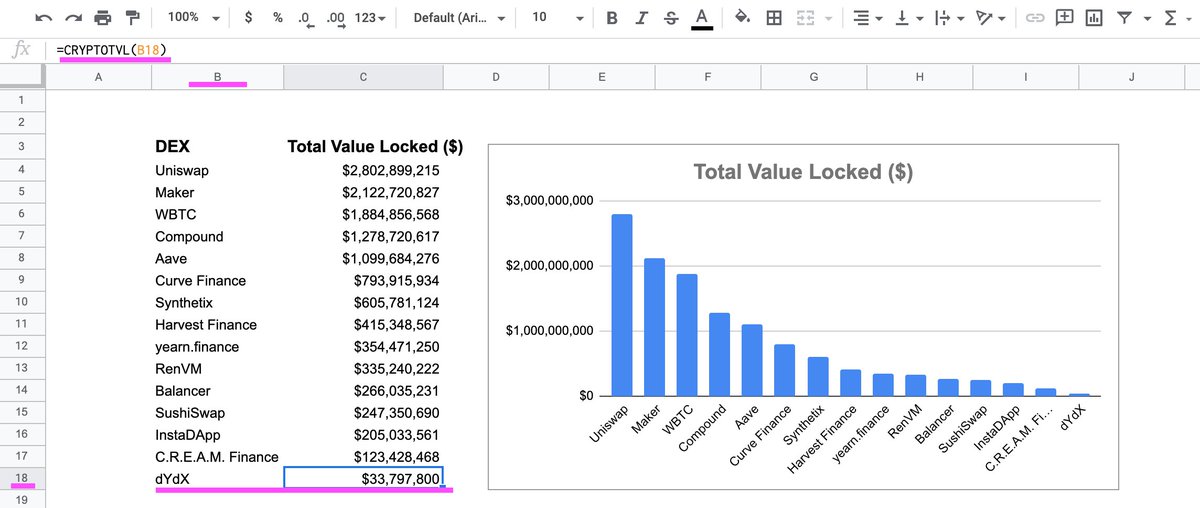Select column A header
The image size is (1200, 508).
97,77
